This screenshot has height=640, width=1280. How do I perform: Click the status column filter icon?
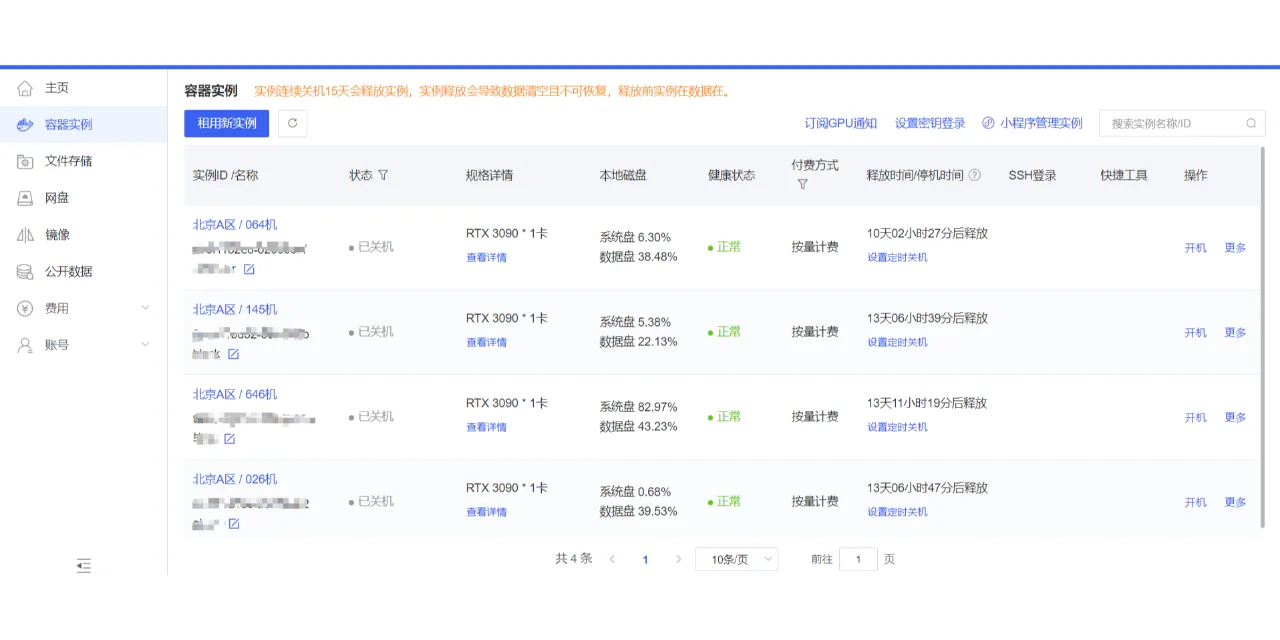[x=383, y=175]
